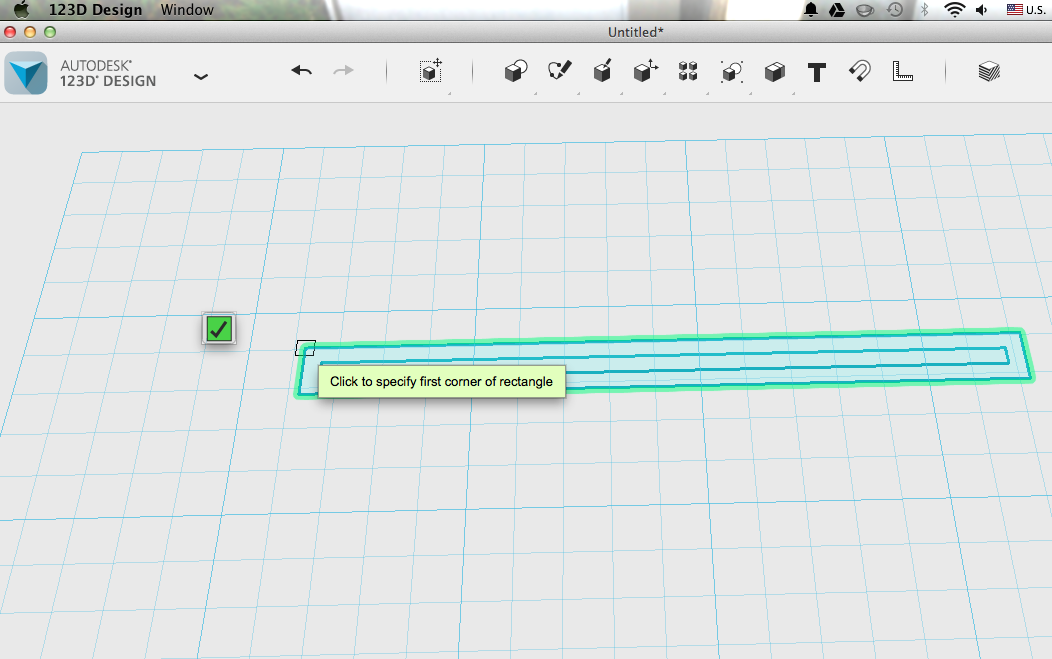This screenshot has width=1052, height=659.
Task: Click the Autodesk 123D Design logo
Action: pos(26,73)
